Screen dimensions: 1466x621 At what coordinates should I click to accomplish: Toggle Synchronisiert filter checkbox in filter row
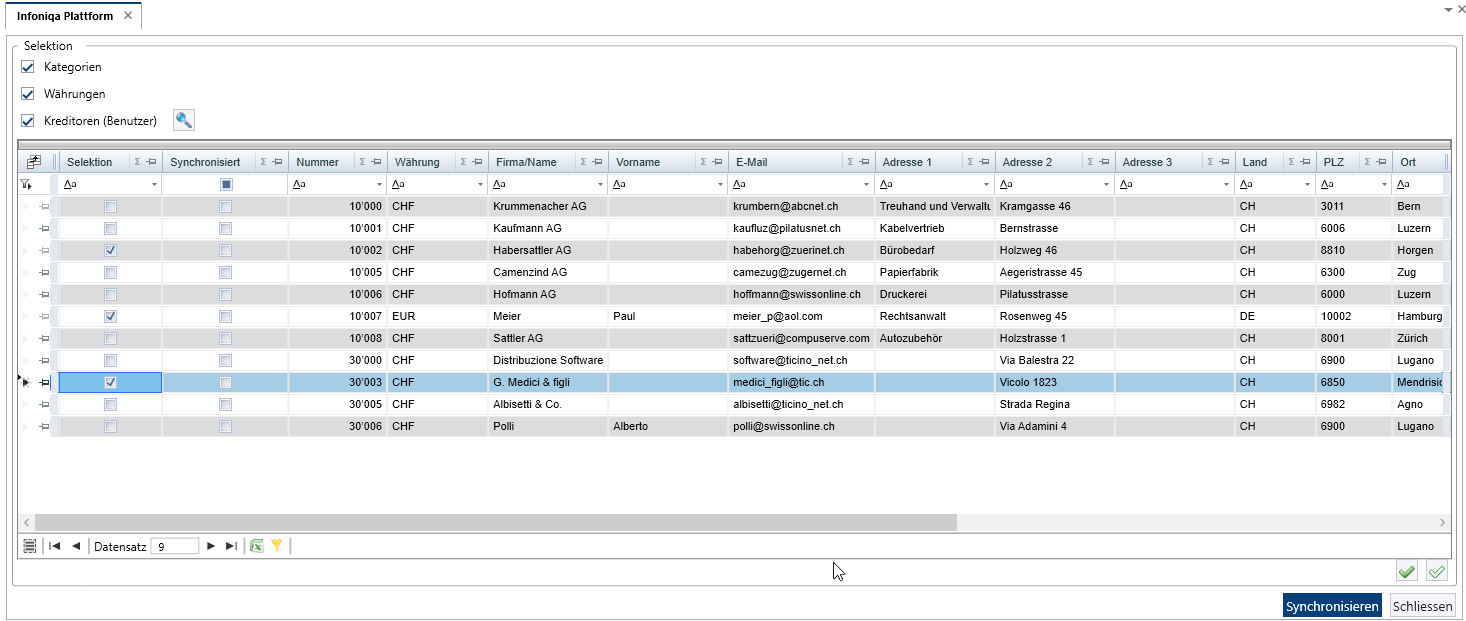(226, 184)
